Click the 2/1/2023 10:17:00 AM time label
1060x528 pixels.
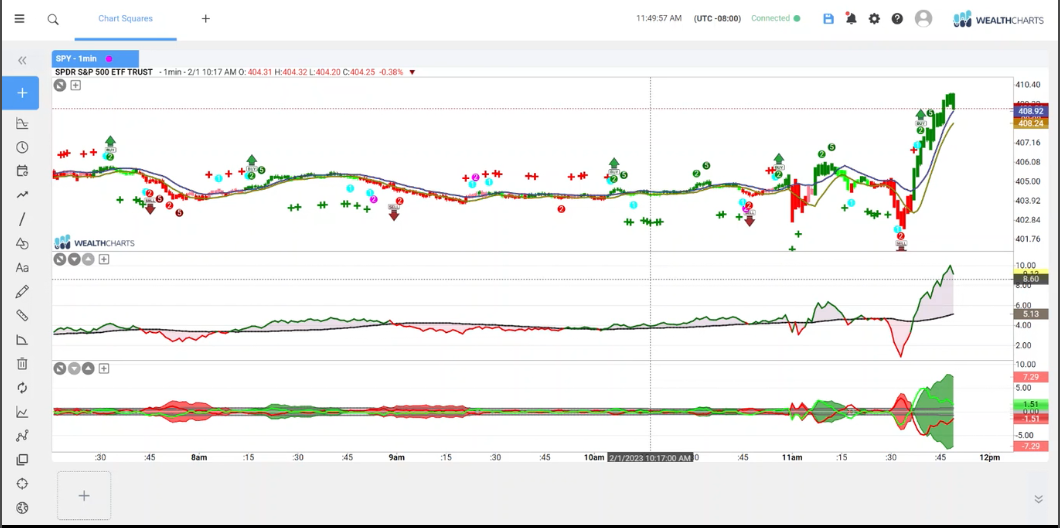coord(650,458)
